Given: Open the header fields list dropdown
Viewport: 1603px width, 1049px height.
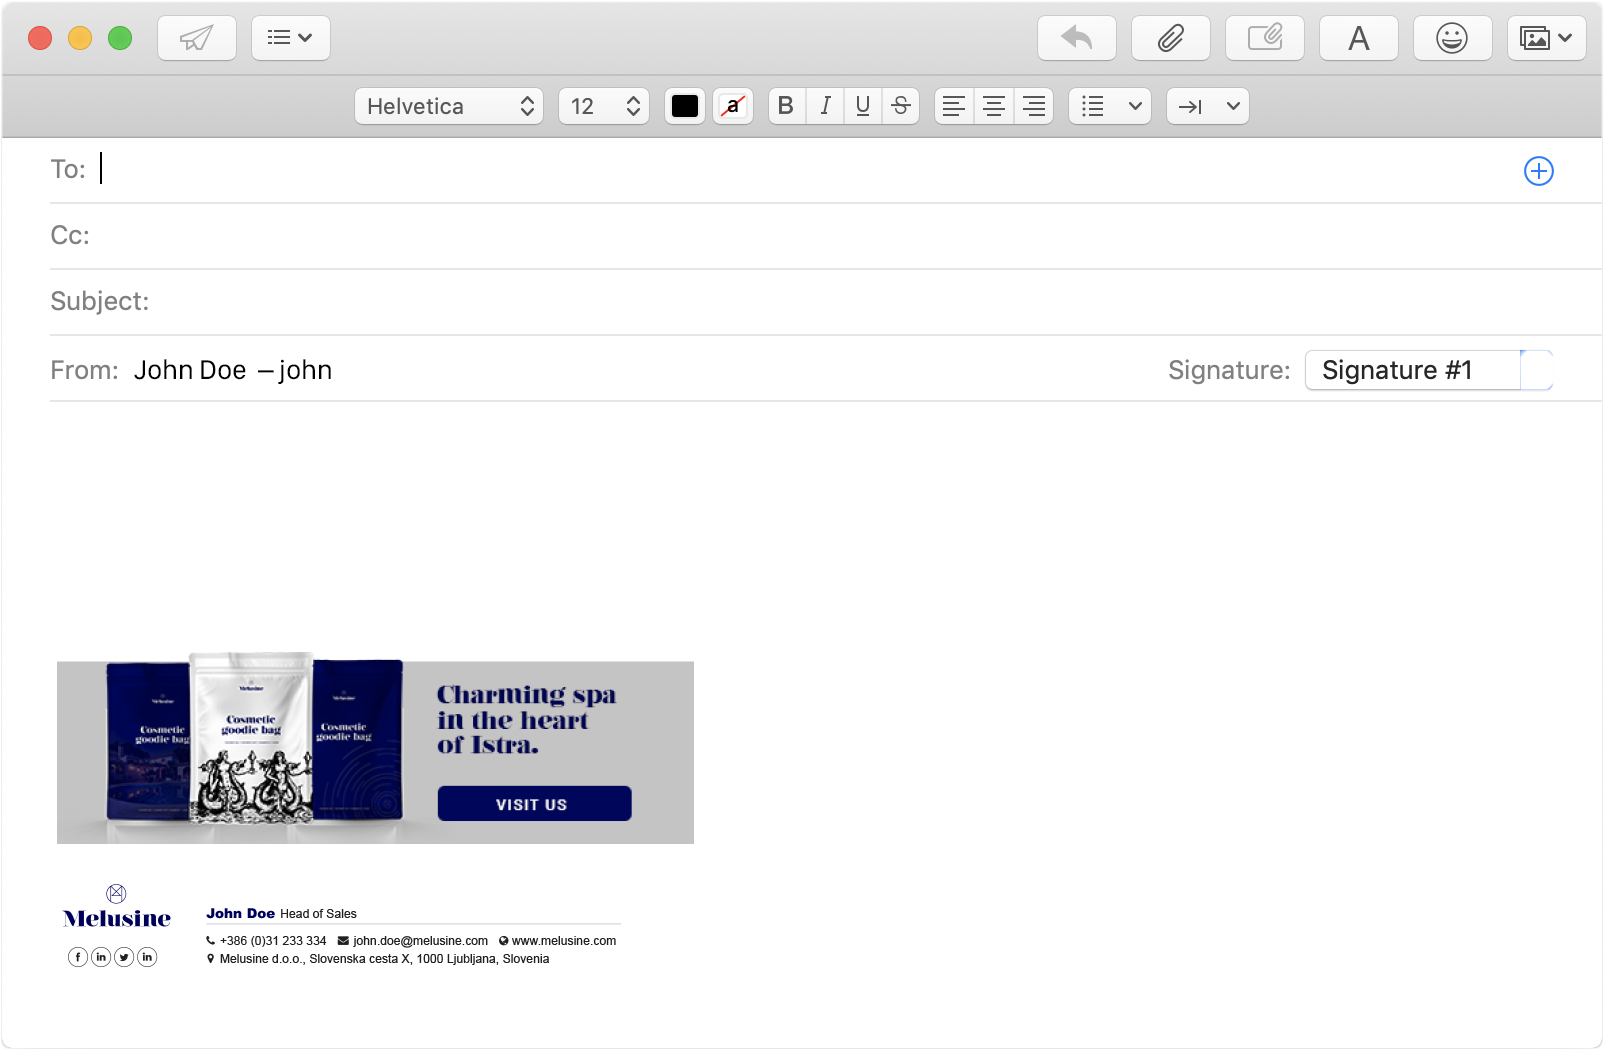Looking at the screenshot, I should point(290,38).
